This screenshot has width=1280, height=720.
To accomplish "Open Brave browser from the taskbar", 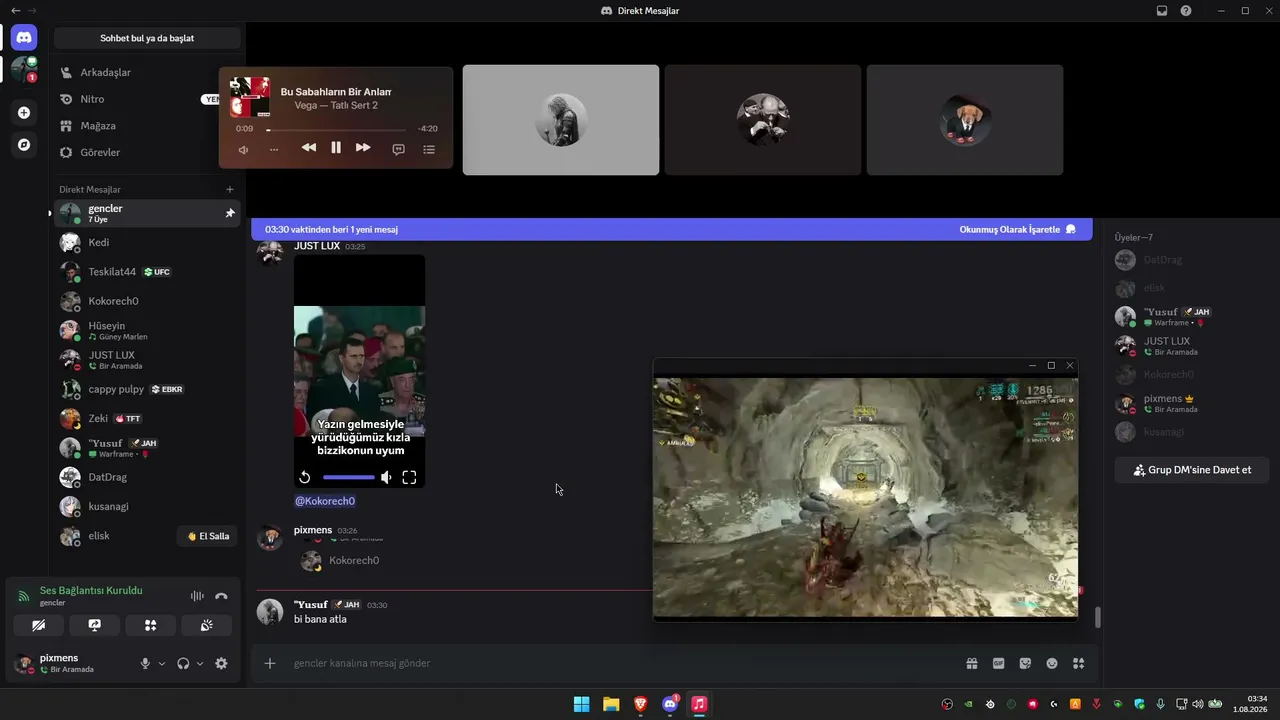I will tap(641, 704).
